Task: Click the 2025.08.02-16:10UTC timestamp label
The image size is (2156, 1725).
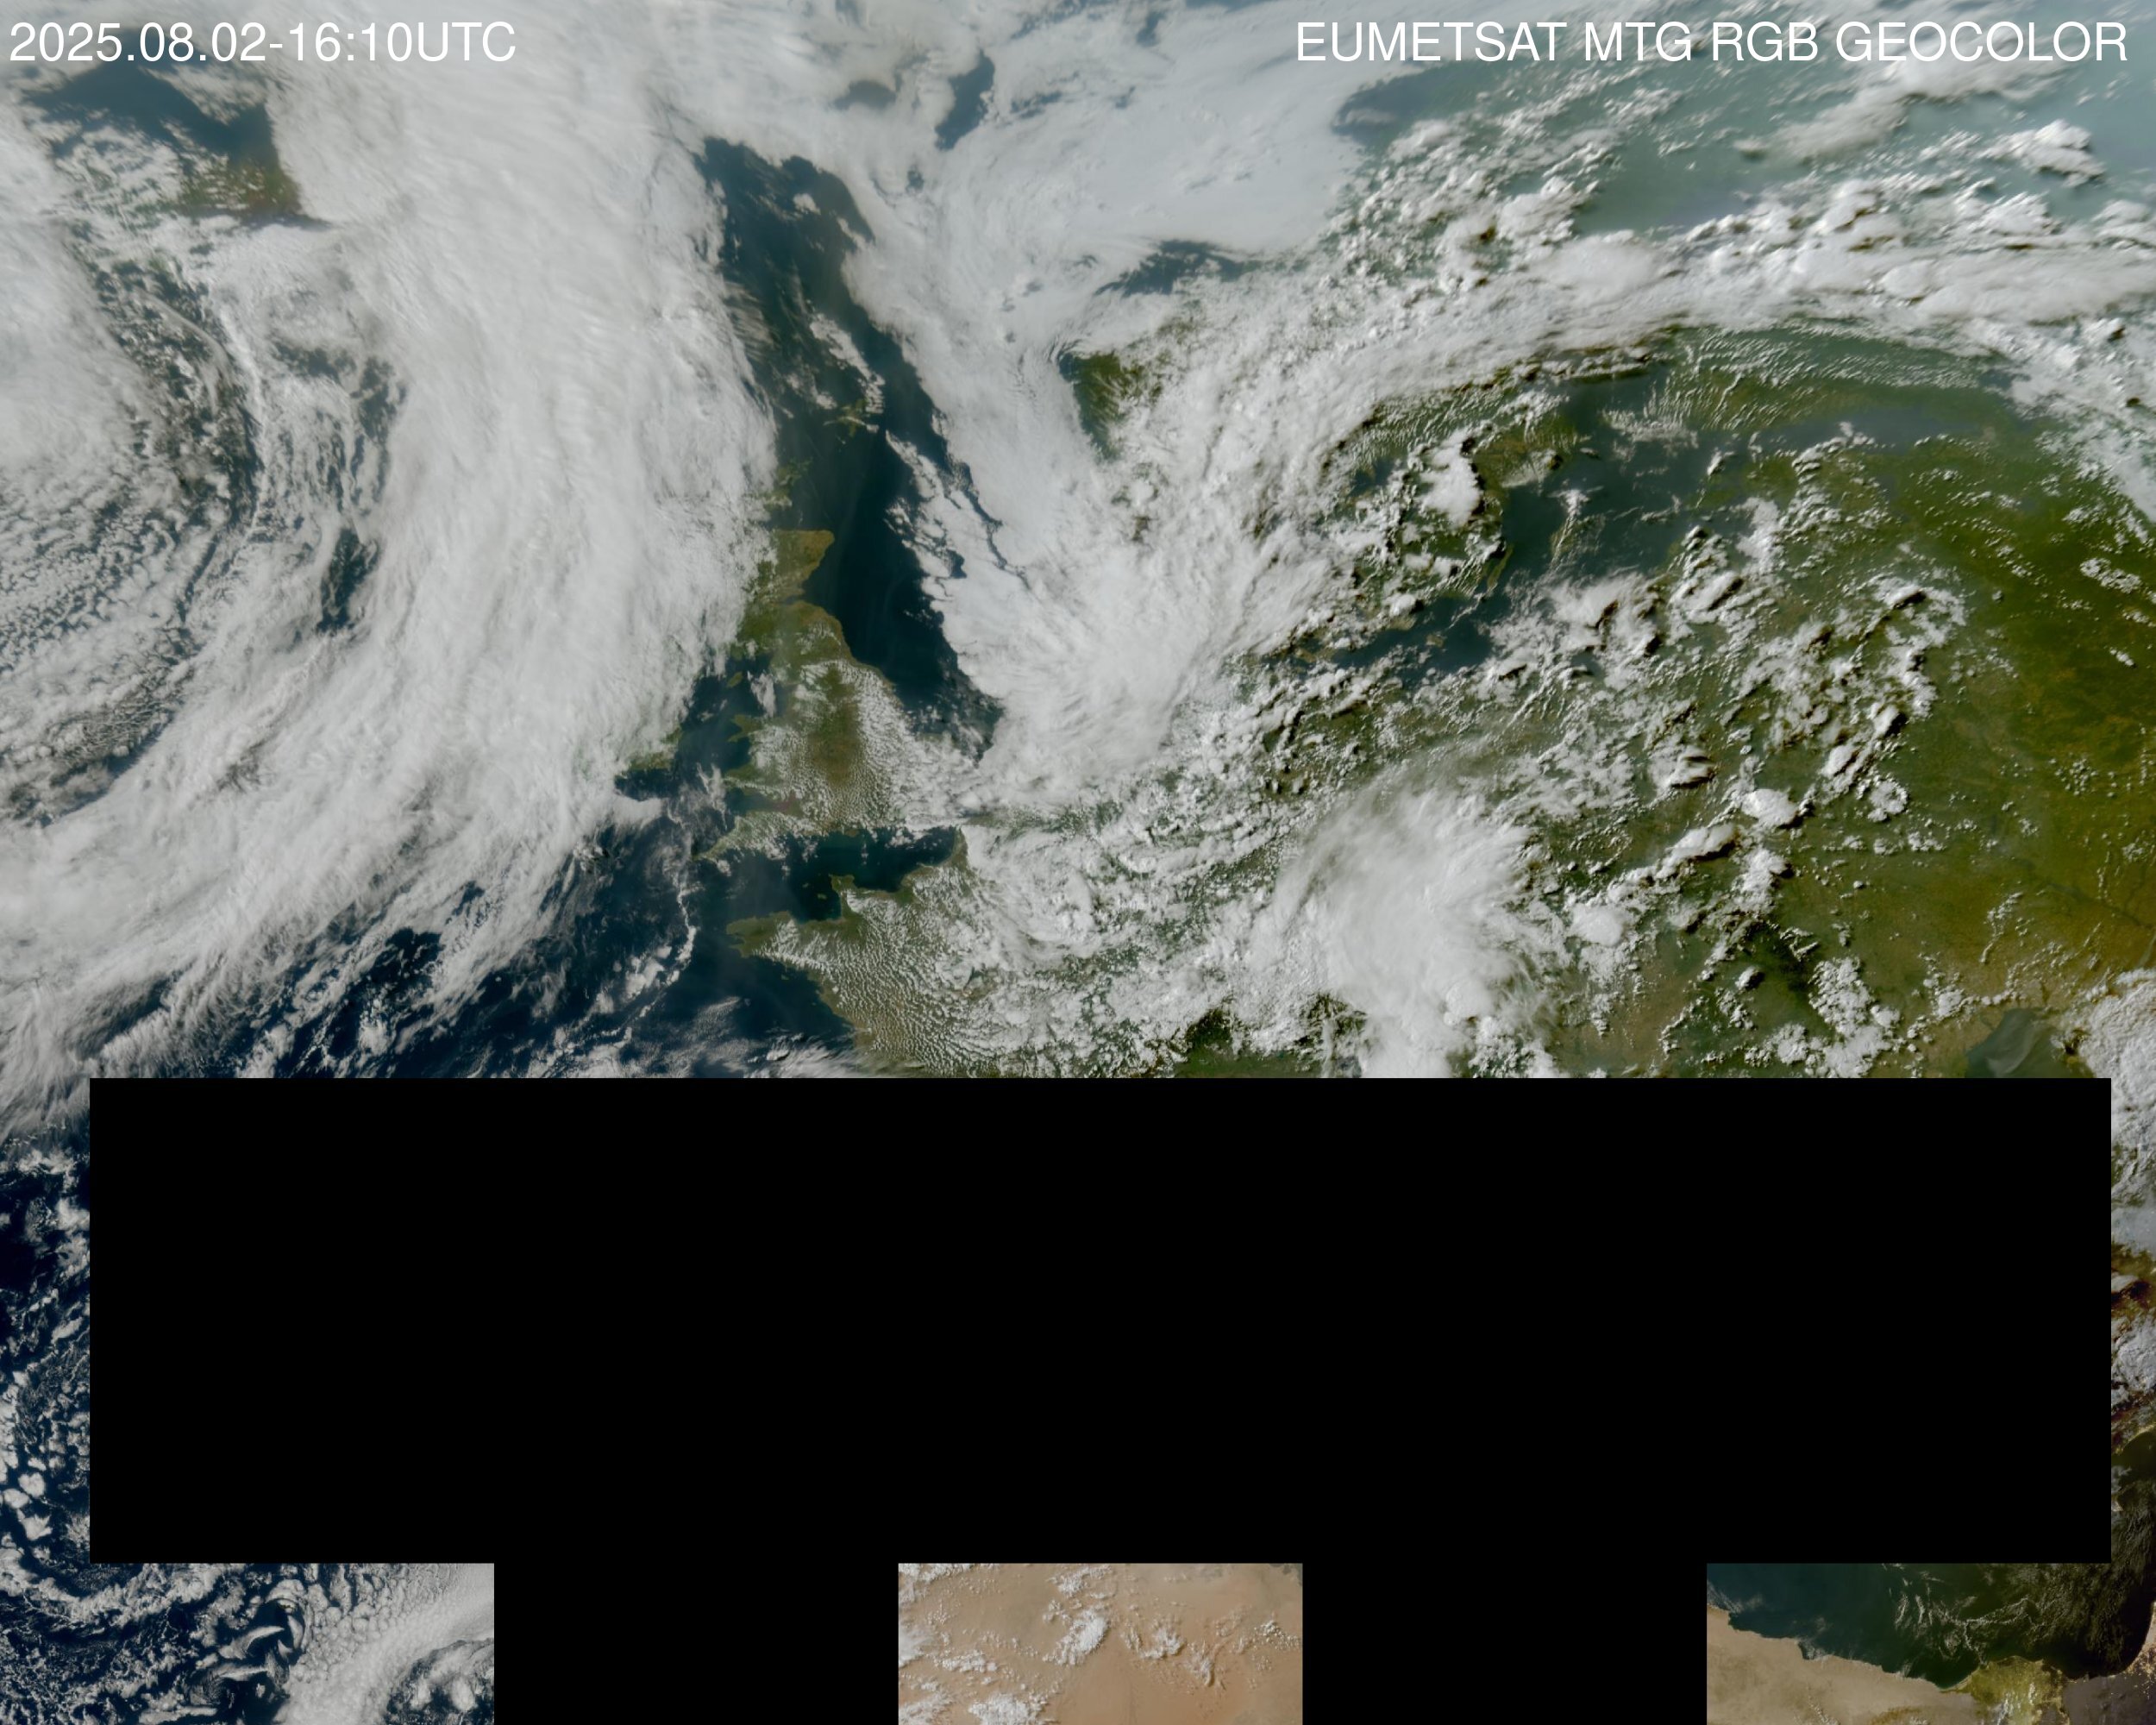Action: point(262,43)
